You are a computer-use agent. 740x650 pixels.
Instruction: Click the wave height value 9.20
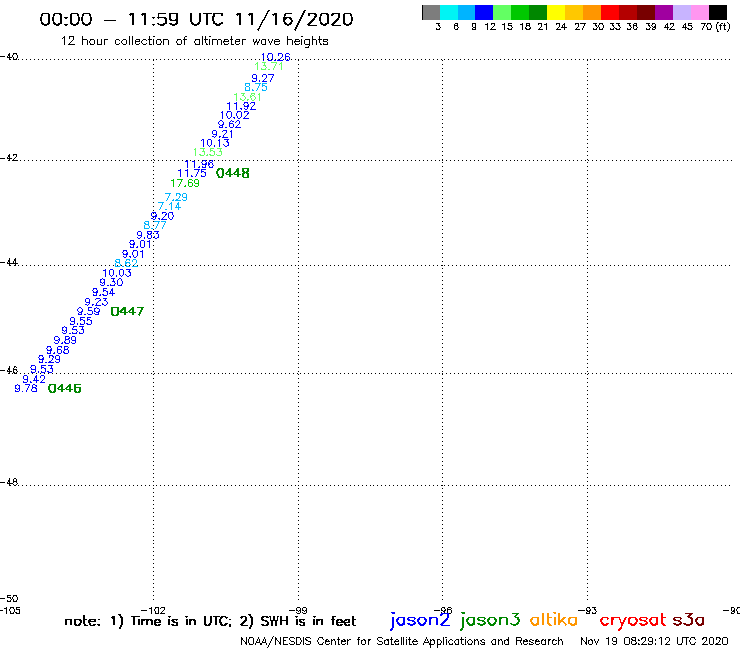162,216
